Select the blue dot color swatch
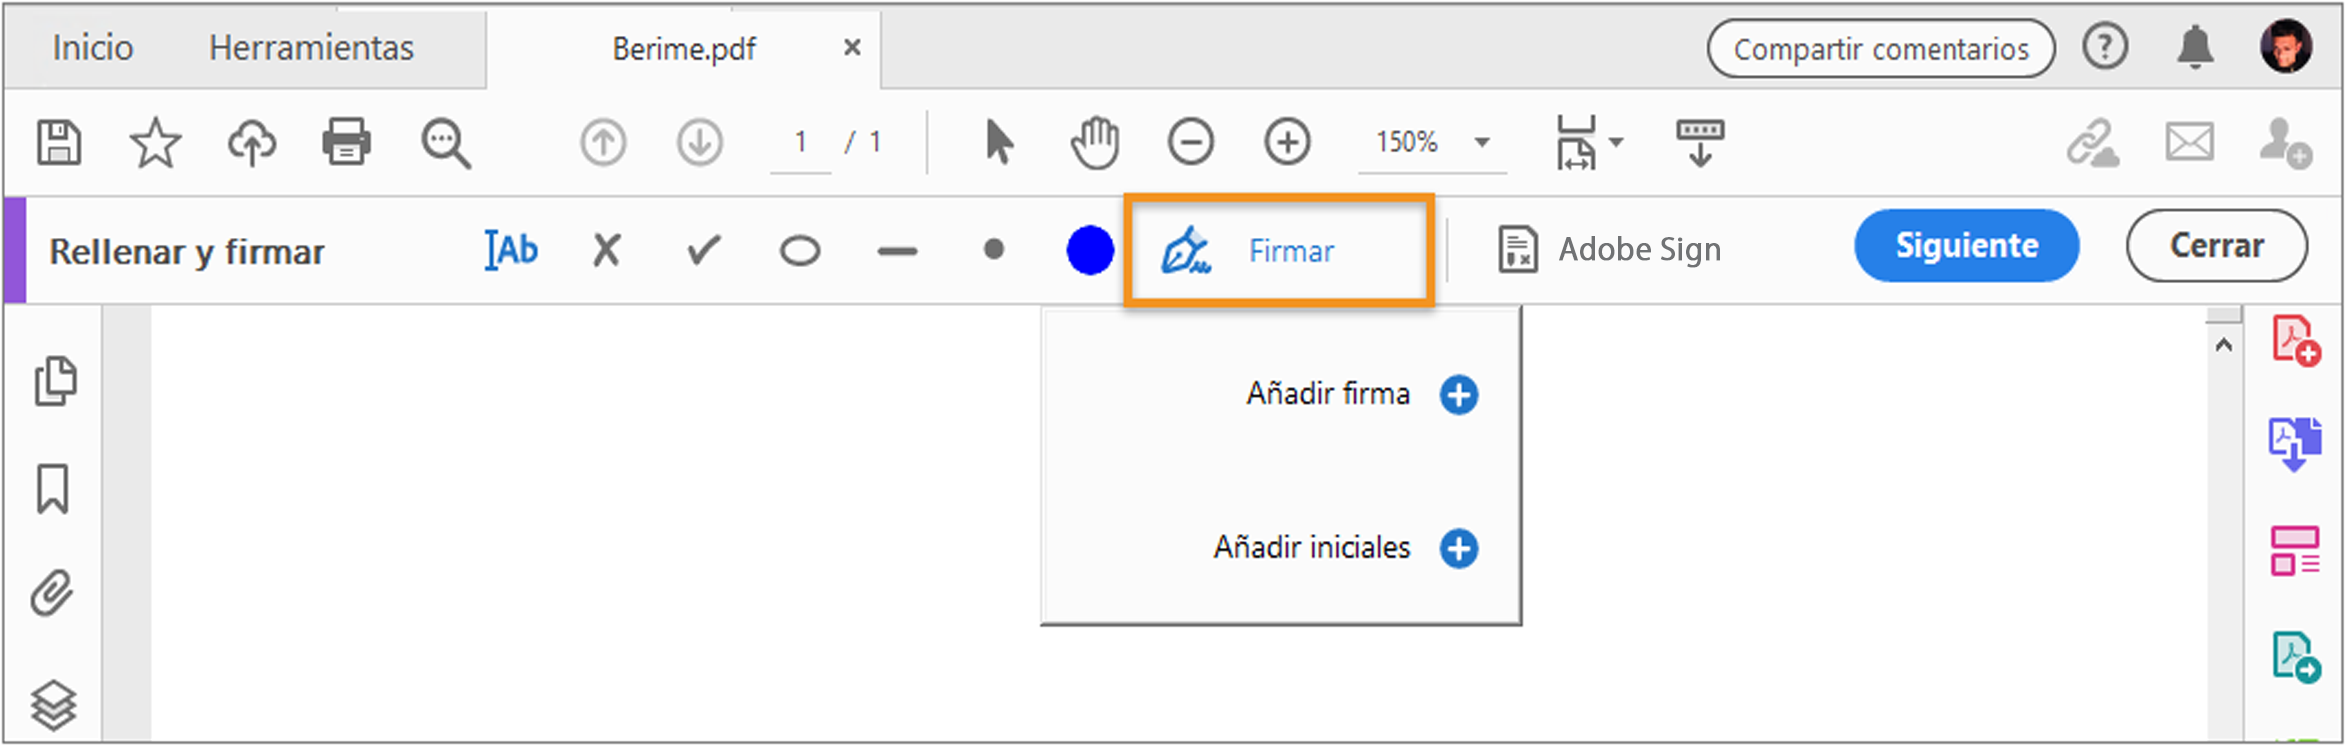This screenshot has height=746, width=2348. [1089, 250]
